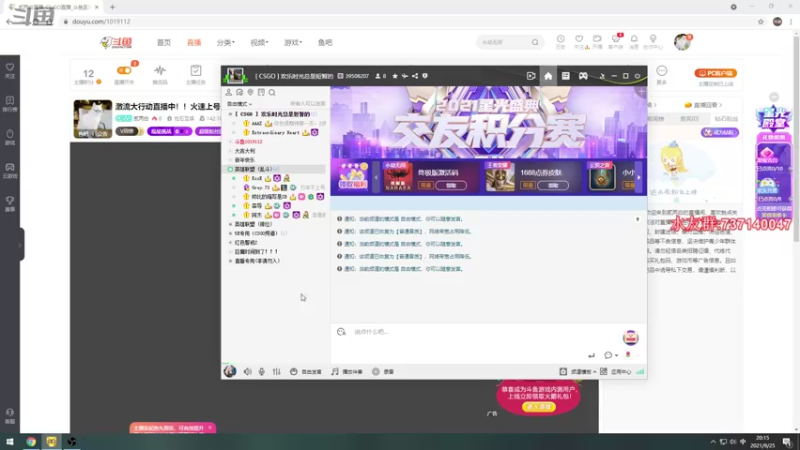The width and height of the screenshot is (800, 450).
Task: Click the emoji icon in chat input
Action: 341,332
